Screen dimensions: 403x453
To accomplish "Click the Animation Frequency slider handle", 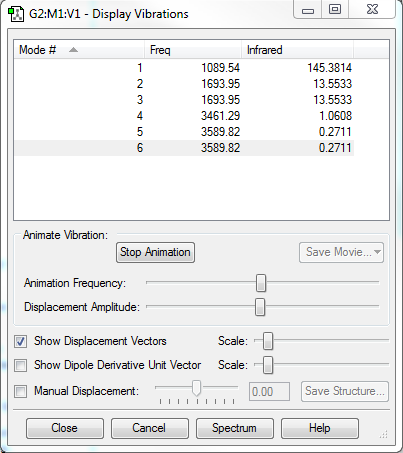I will pyautogui.click(x=261, y=283).
